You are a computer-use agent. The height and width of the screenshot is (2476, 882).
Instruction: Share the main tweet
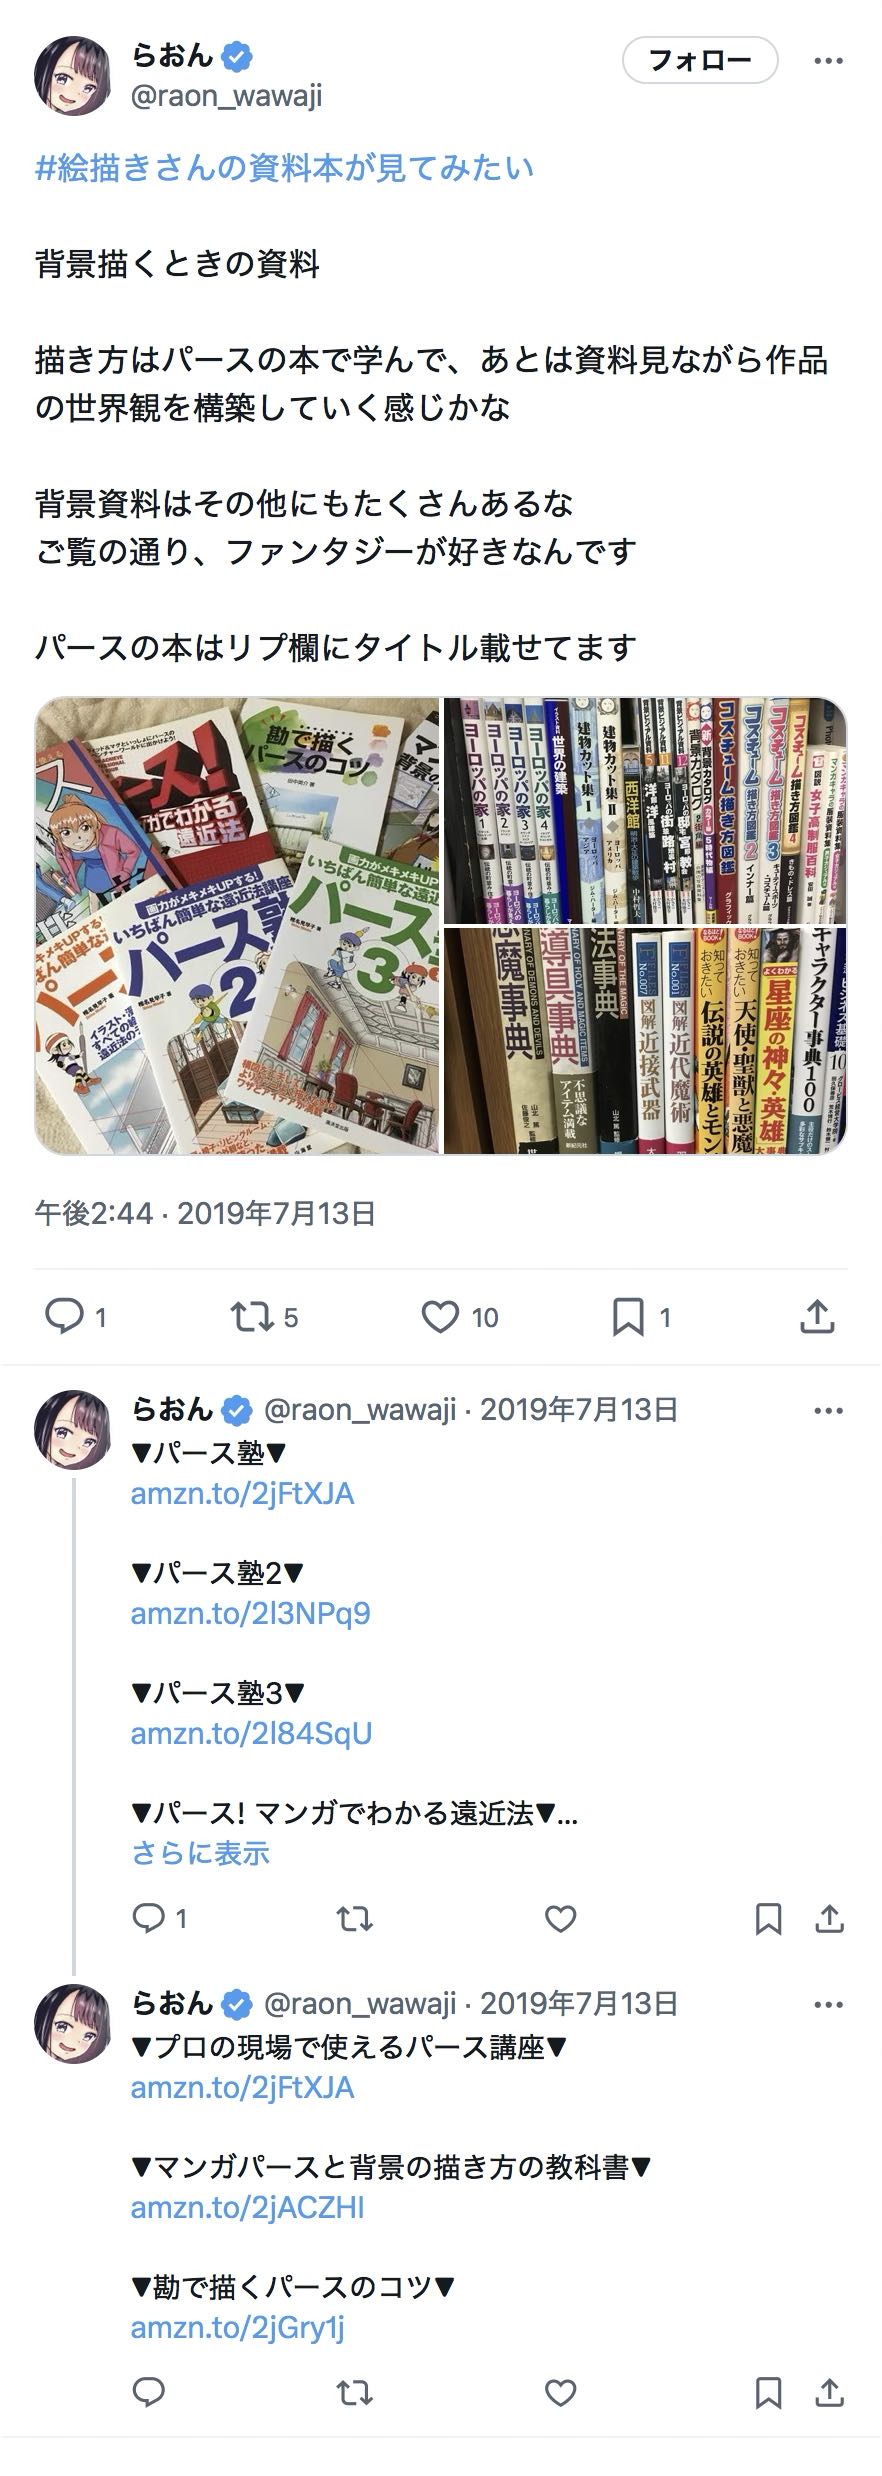(x=817, y=1316)
